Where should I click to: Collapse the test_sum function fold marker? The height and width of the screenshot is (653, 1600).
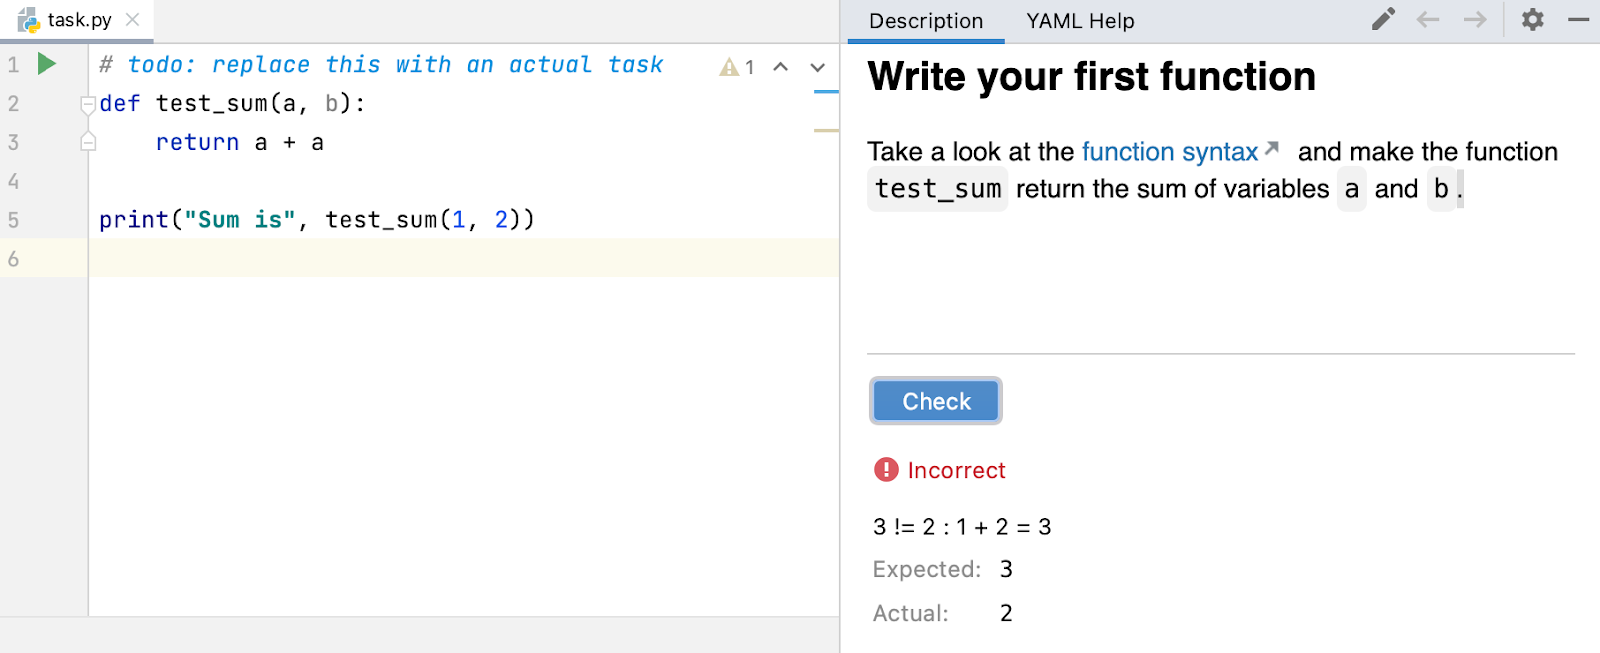[x=88, y=104]
